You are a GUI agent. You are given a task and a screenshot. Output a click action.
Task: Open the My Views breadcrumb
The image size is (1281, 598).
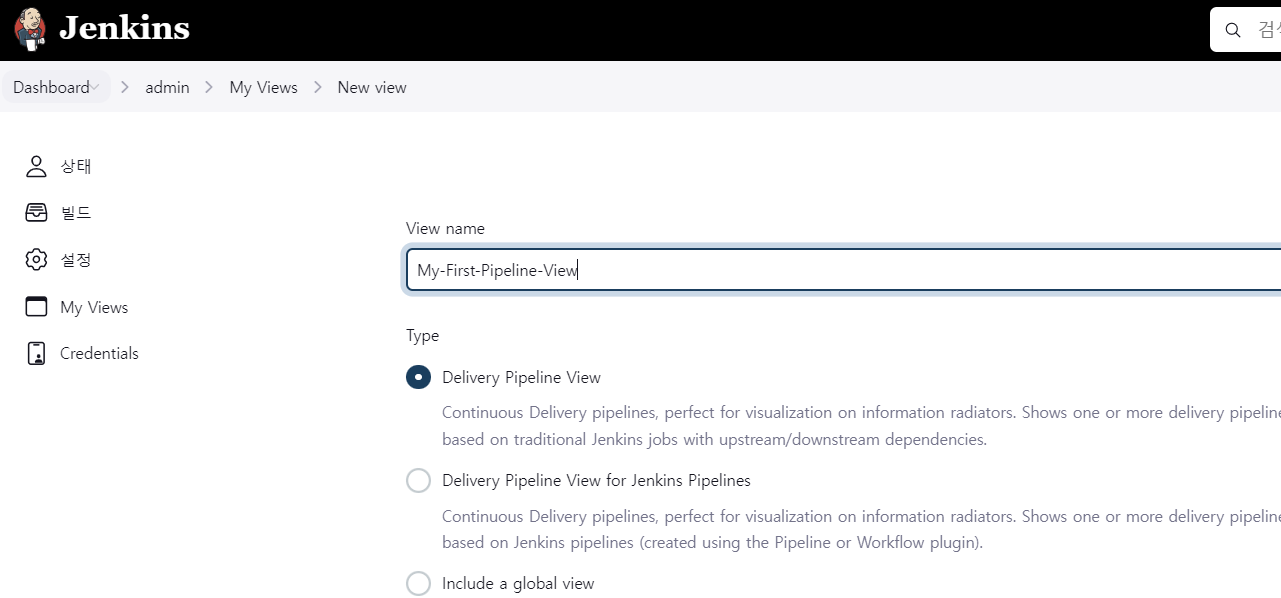(x=263, y=87)
